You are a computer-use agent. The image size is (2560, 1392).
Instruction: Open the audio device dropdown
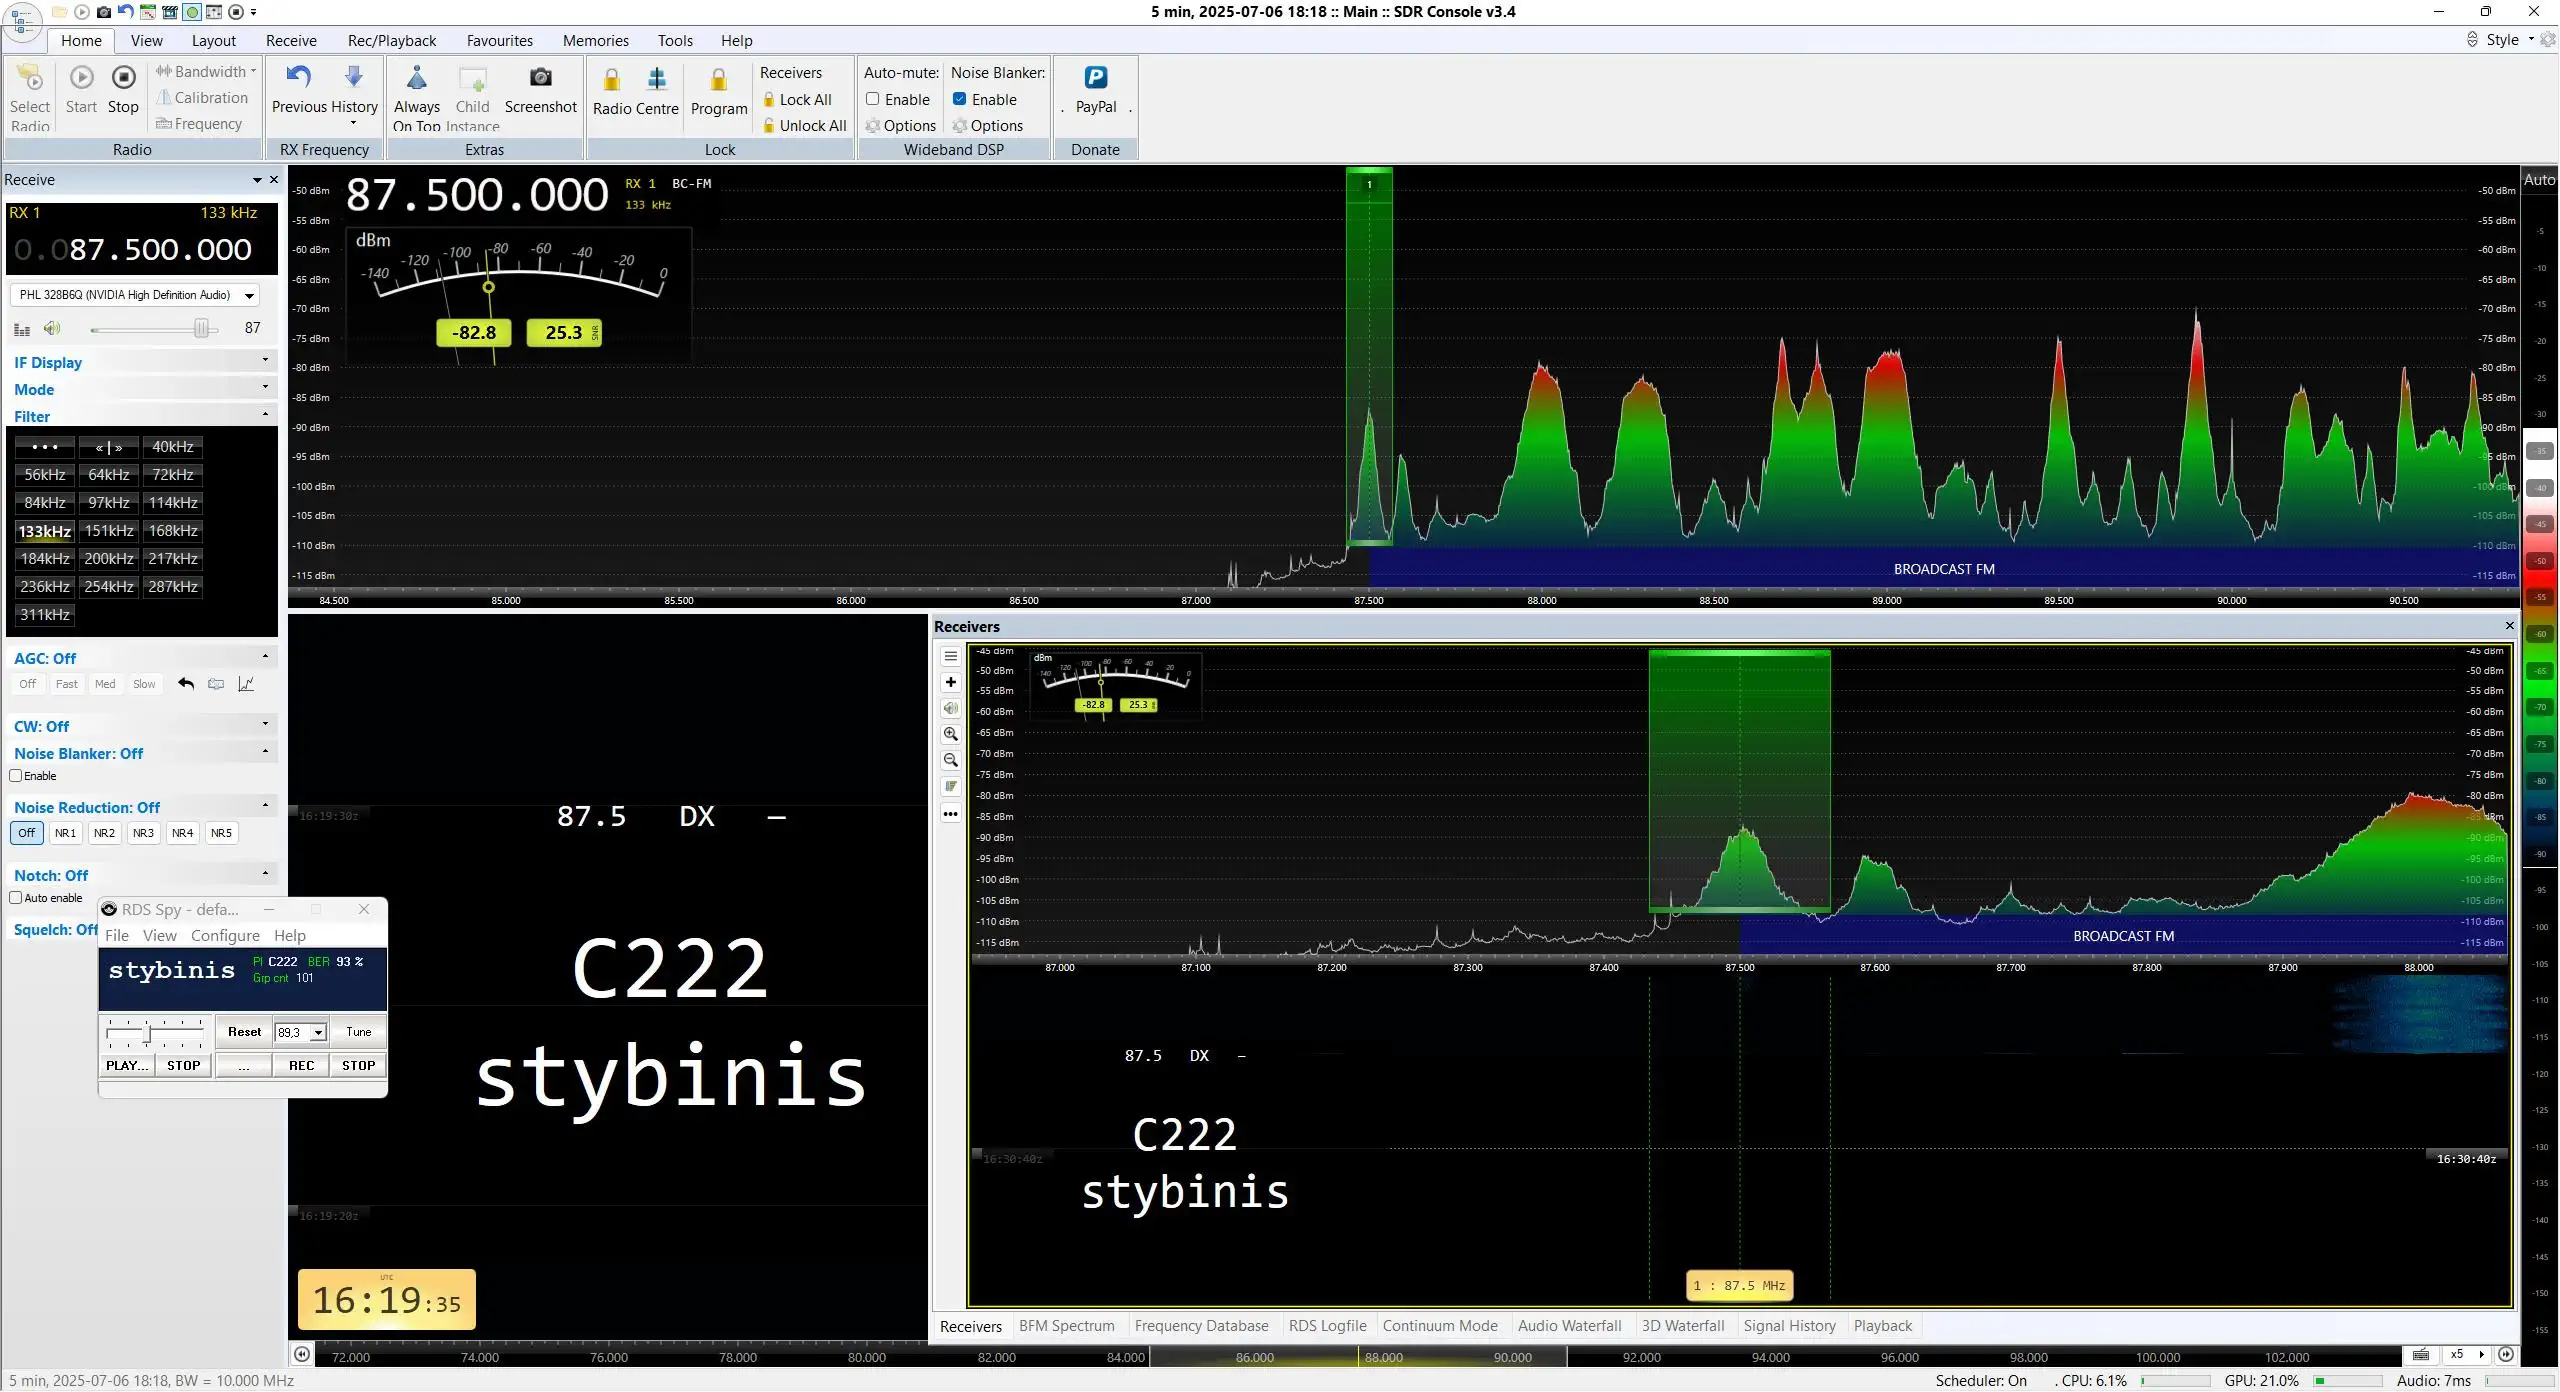coord(249,295)
